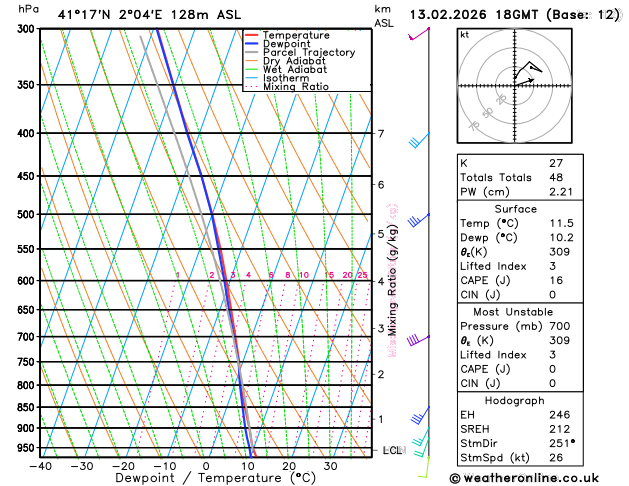Viewport: 629px width, 486px height.
Task: Click the date header '13.02.2026 18GMT'
Action: (474, 15)
